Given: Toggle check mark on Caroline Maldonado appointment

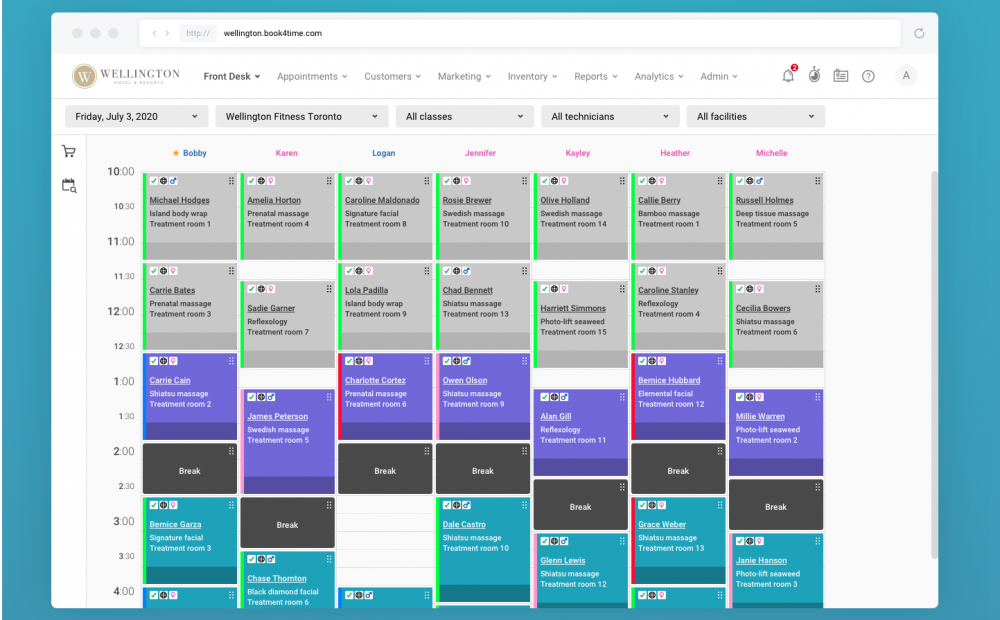Looking at the screenshot, I should pyautogui.click(x=349, y=181).
